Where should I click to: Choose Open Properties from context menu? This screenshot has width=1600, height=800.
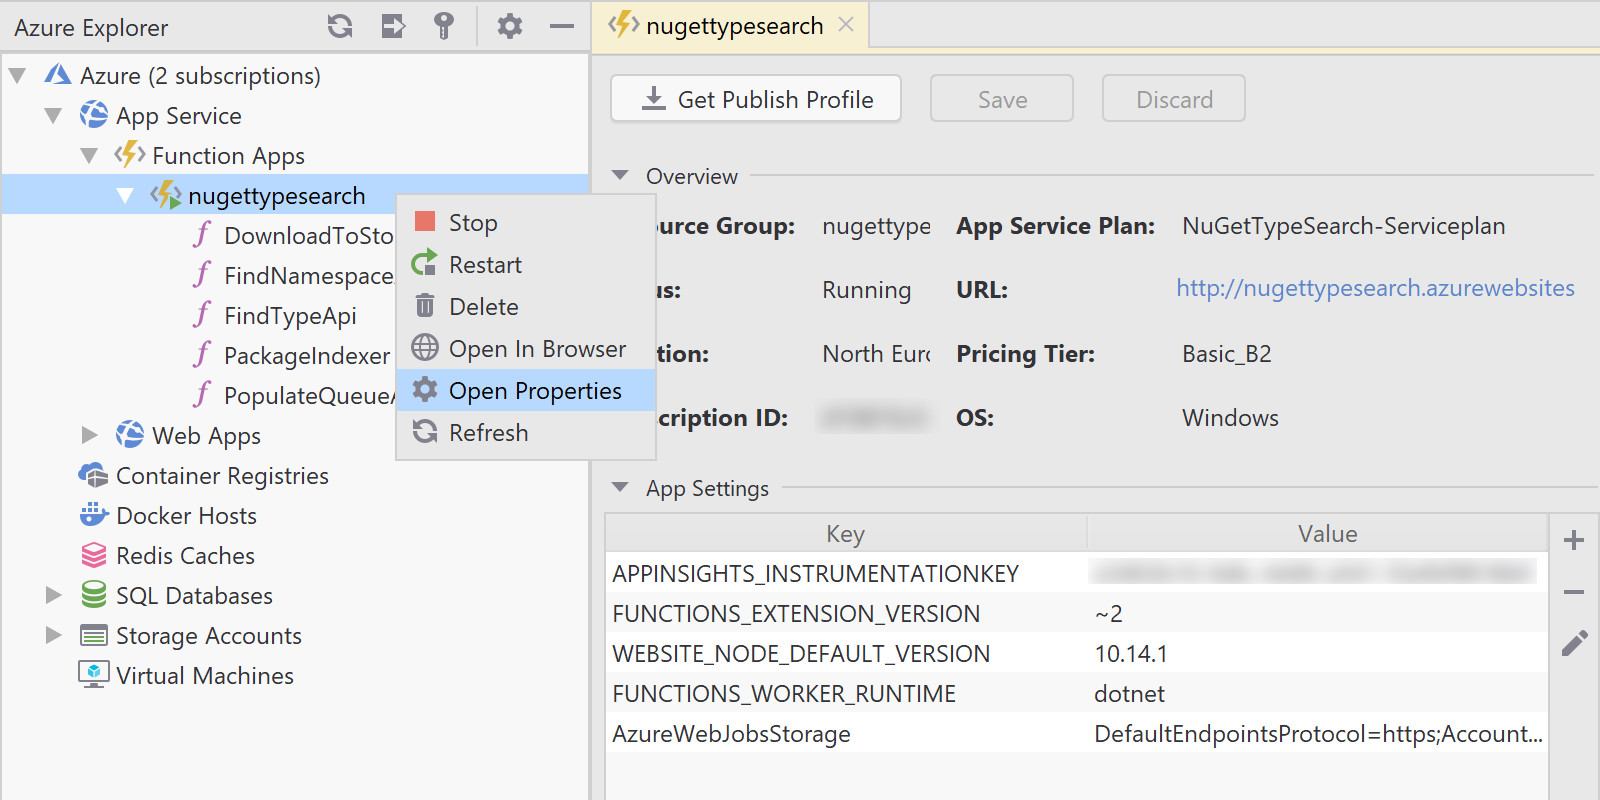point(526,390)
